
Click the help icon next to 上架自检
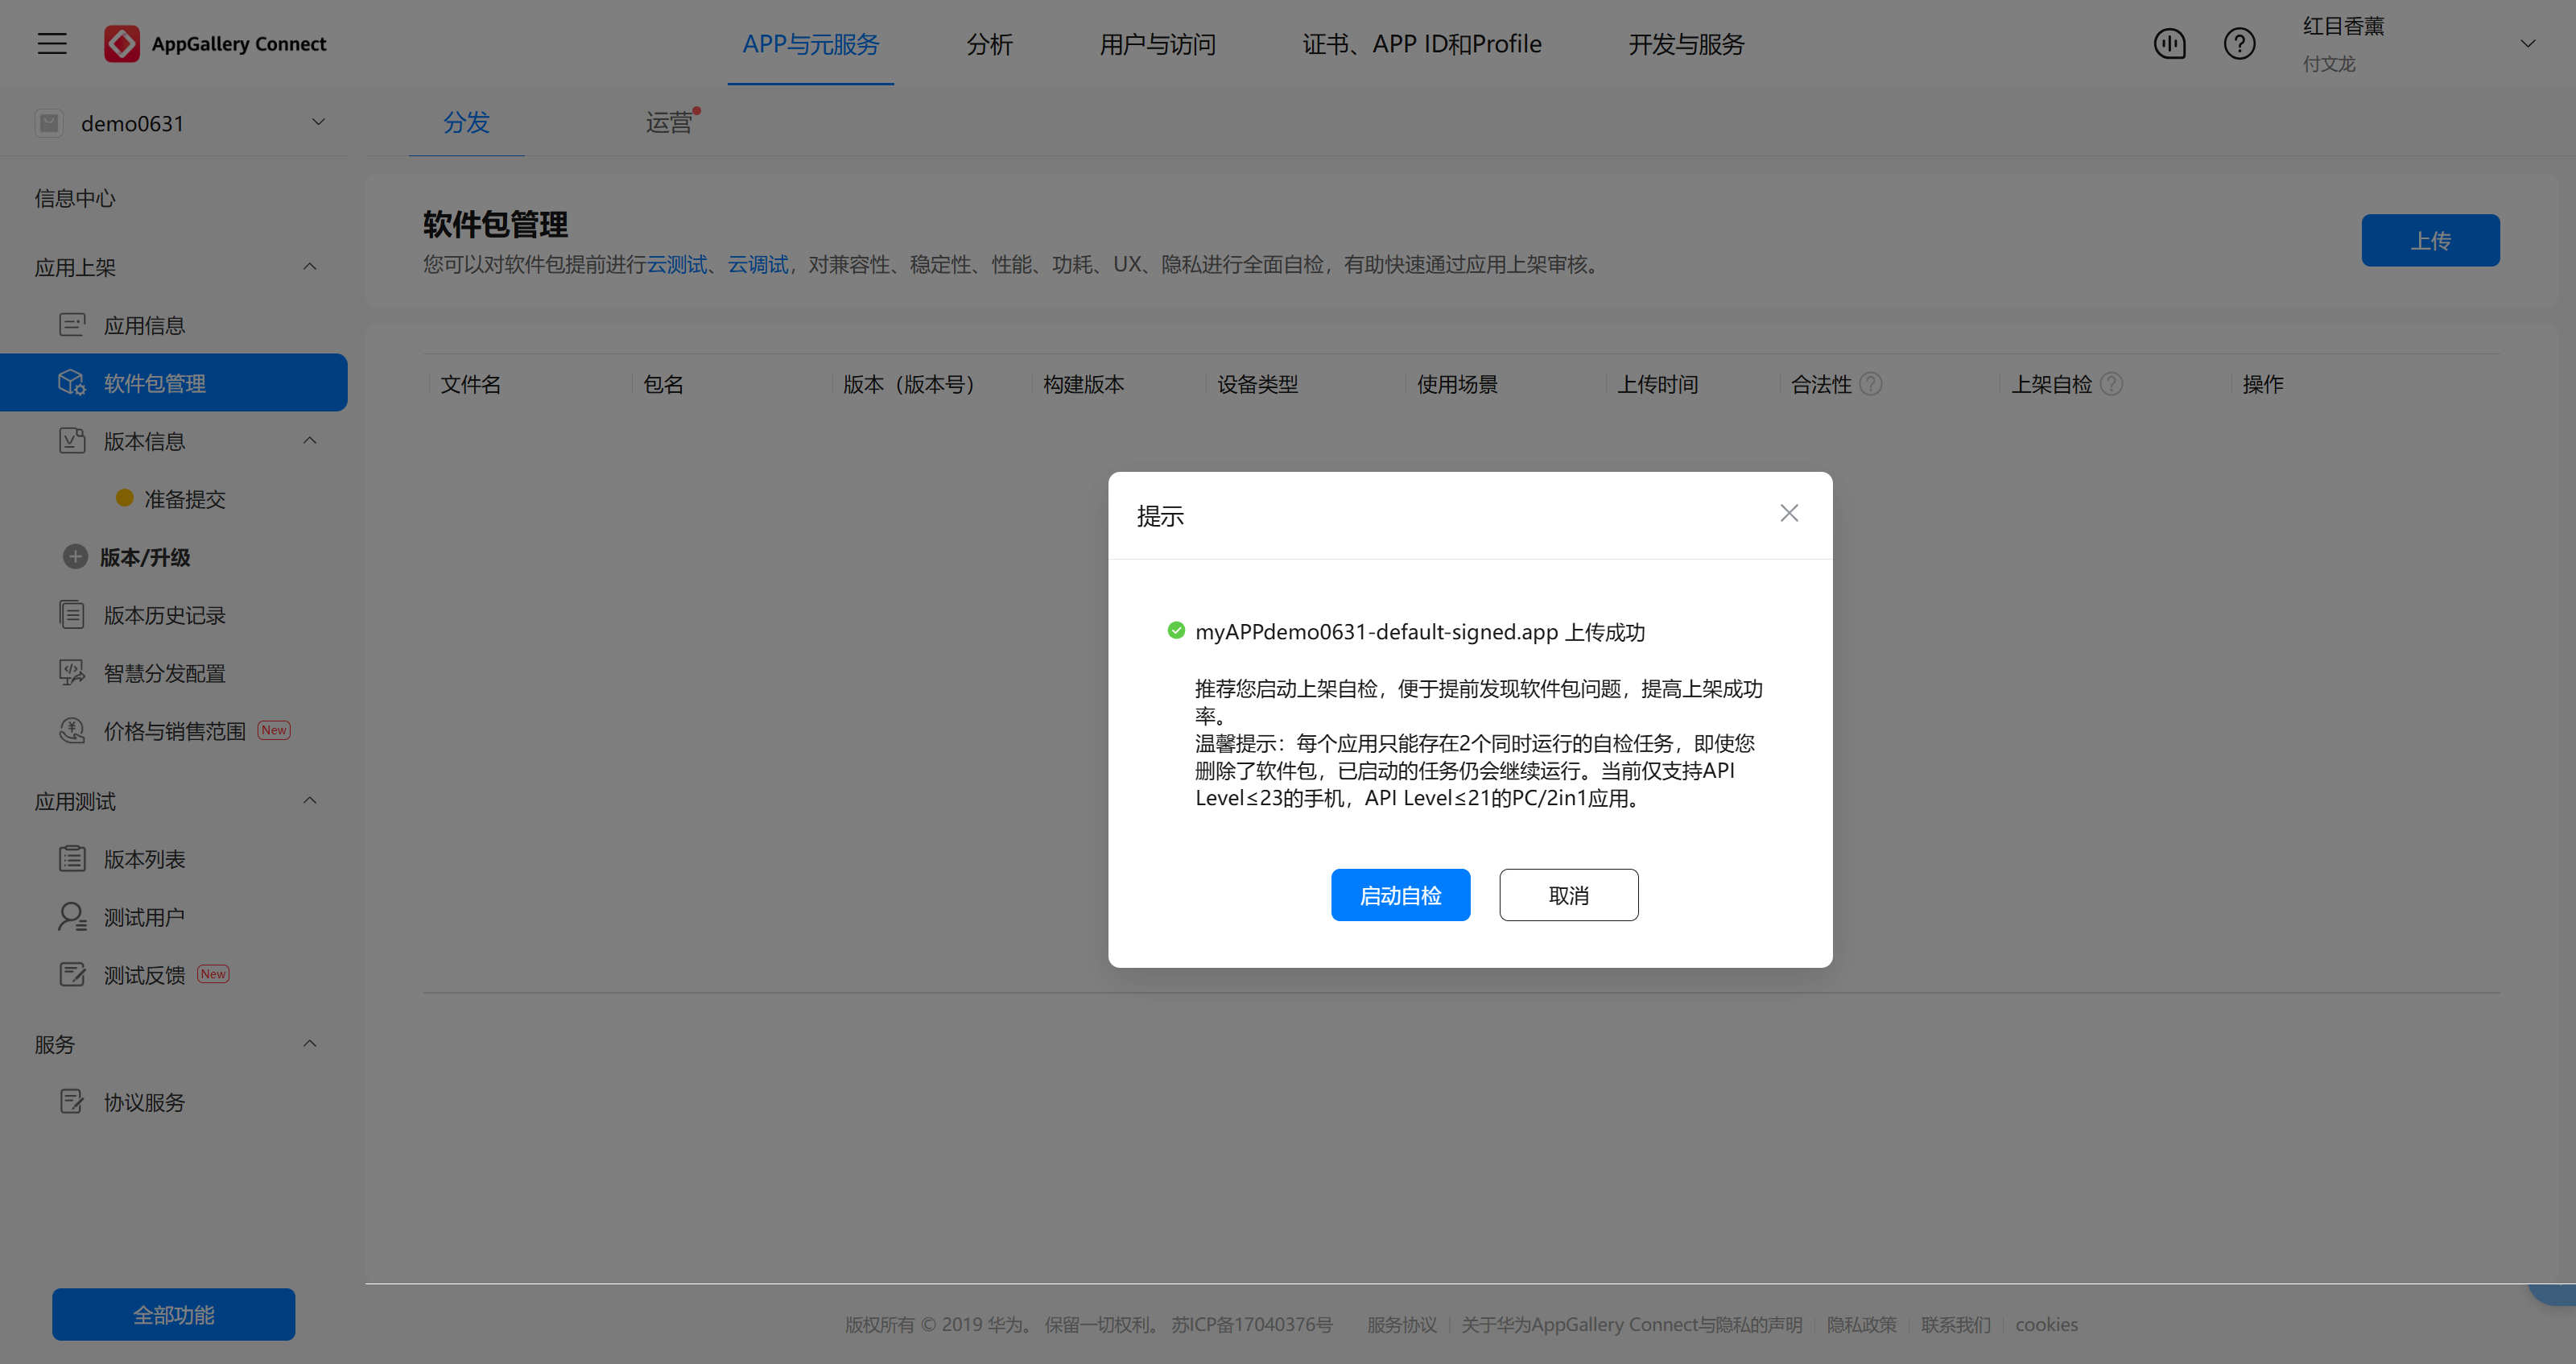click(2111, 384)
